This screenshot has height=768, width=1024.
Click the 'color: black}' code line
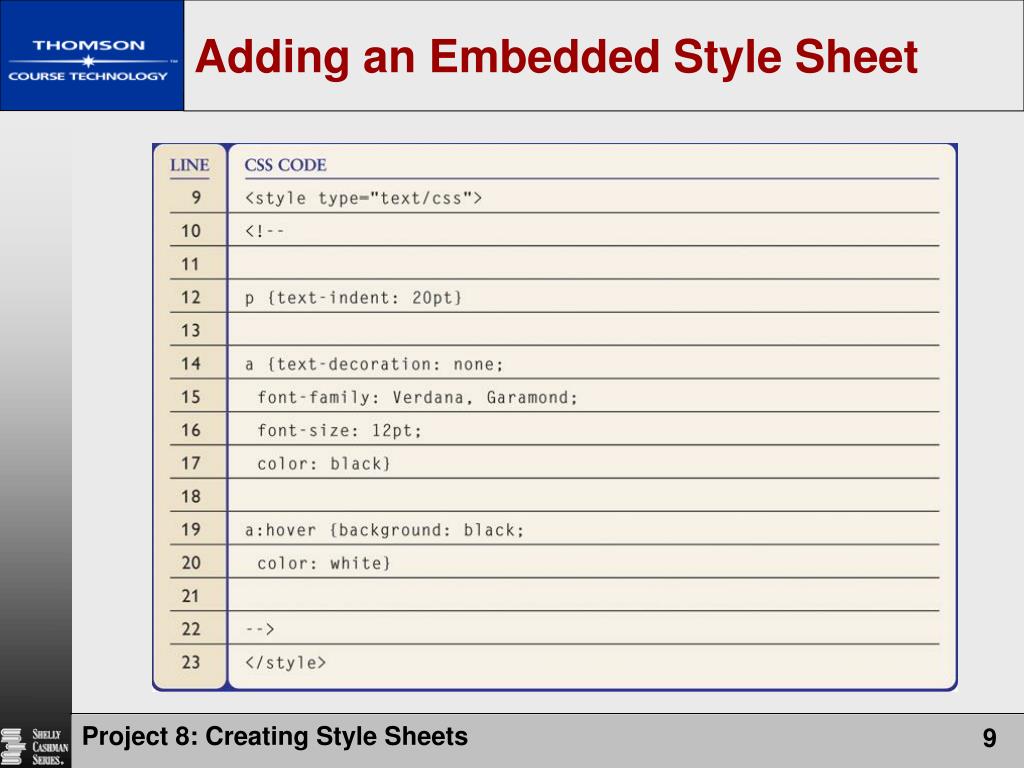(x=324, y=463)
